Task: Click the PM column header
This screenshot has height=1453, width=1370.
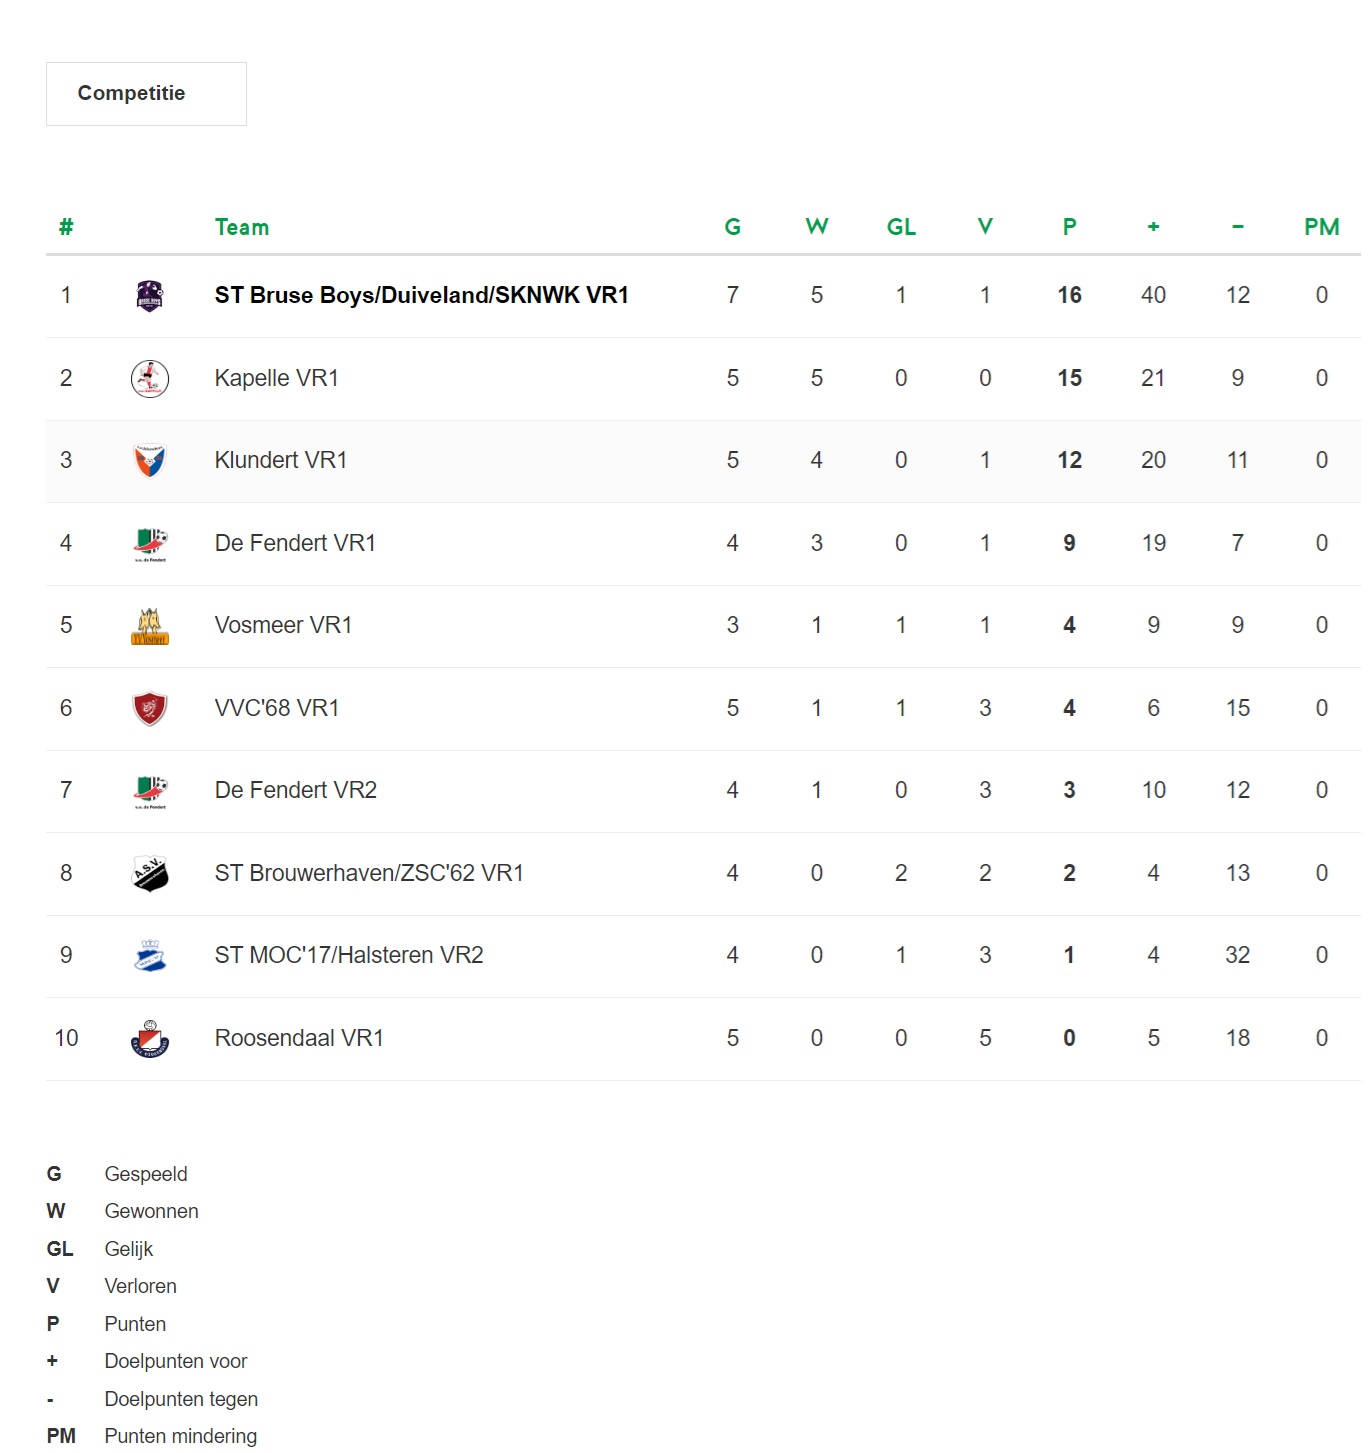Action: point(1321,227)
